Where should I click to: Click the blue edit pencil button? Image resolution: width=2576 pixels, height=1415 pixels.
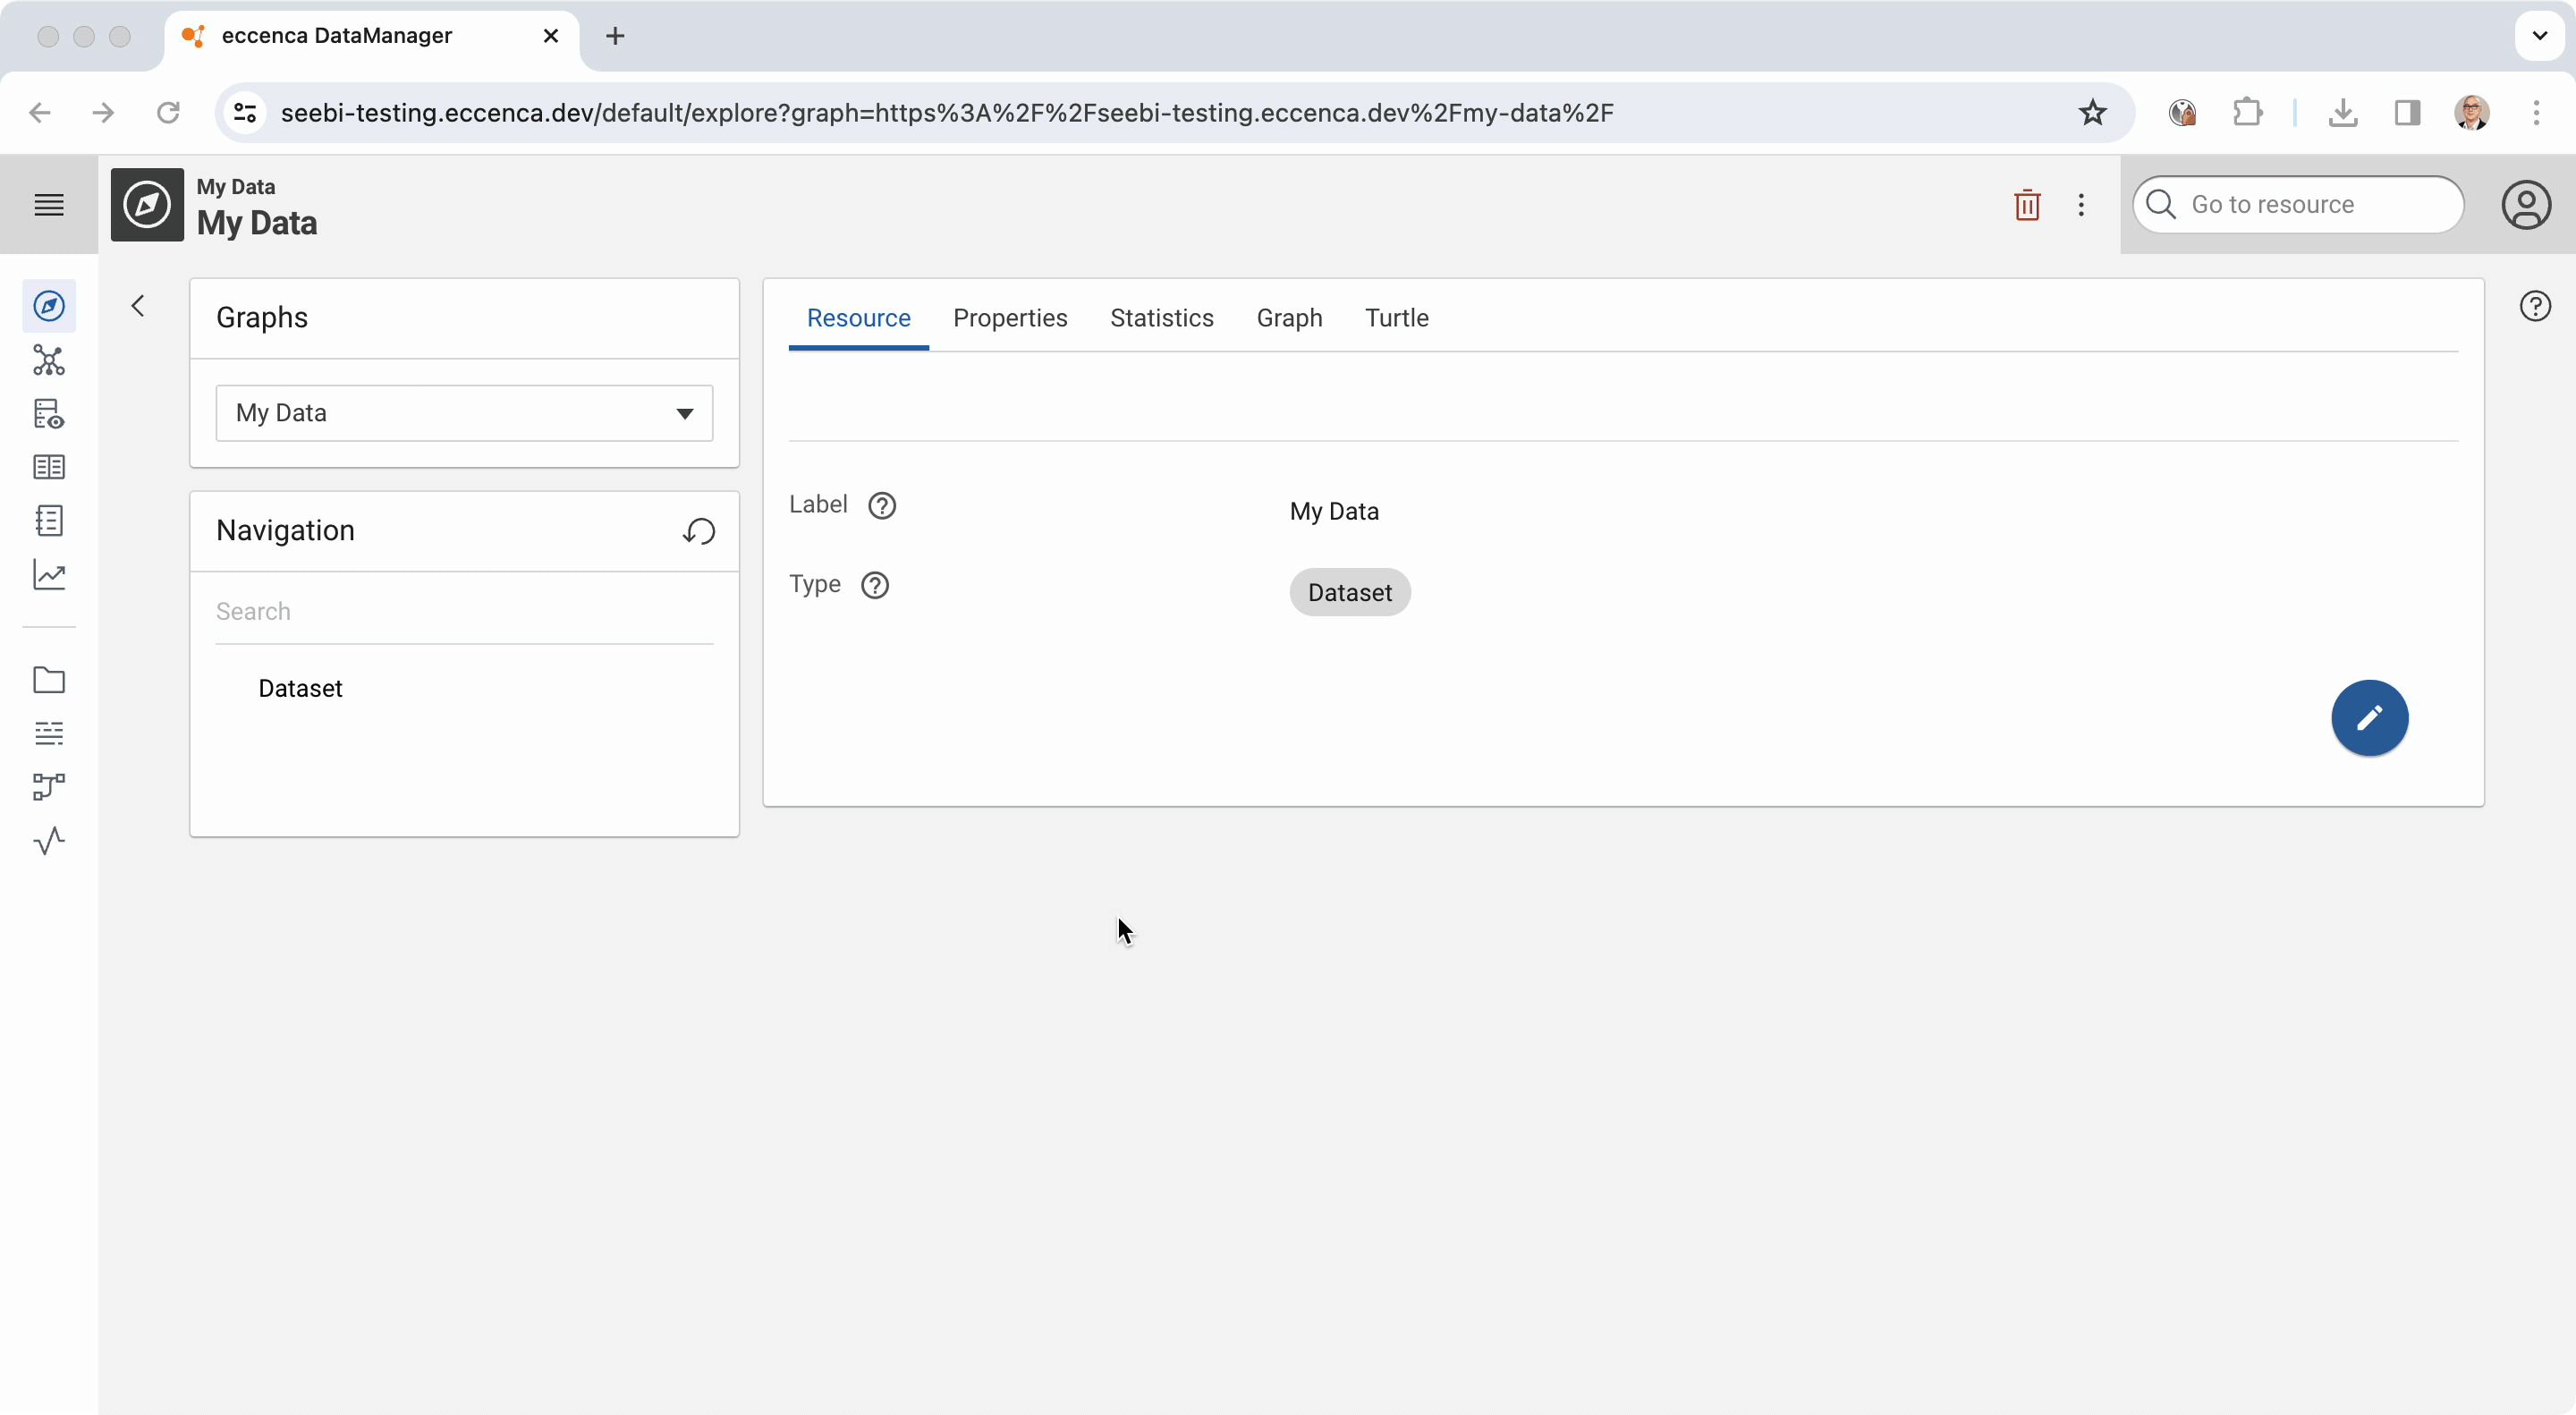[x=2369, y=718]
